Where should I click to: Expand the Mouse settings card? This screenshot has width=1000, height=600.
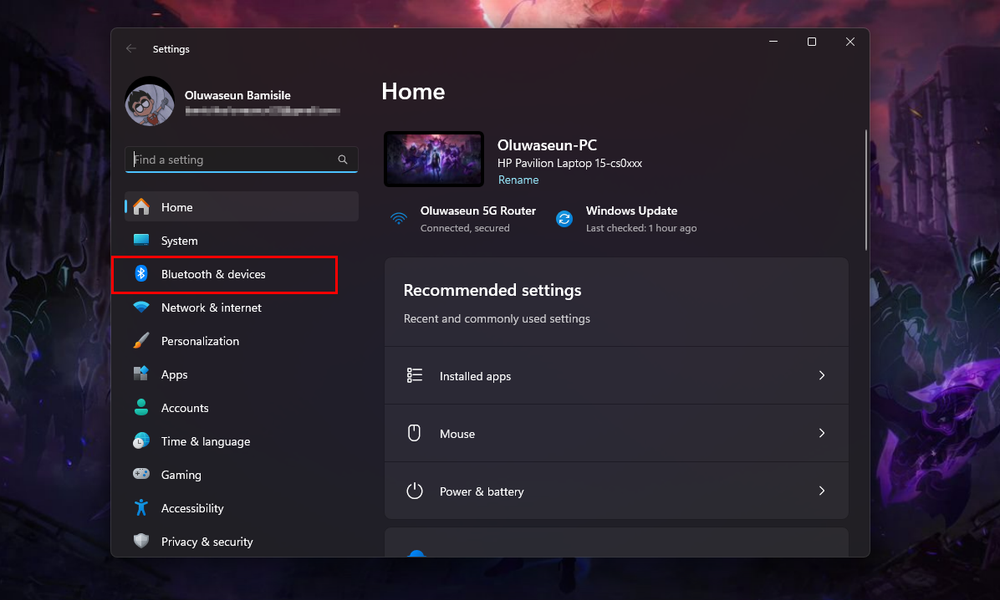tap(616, 433)
